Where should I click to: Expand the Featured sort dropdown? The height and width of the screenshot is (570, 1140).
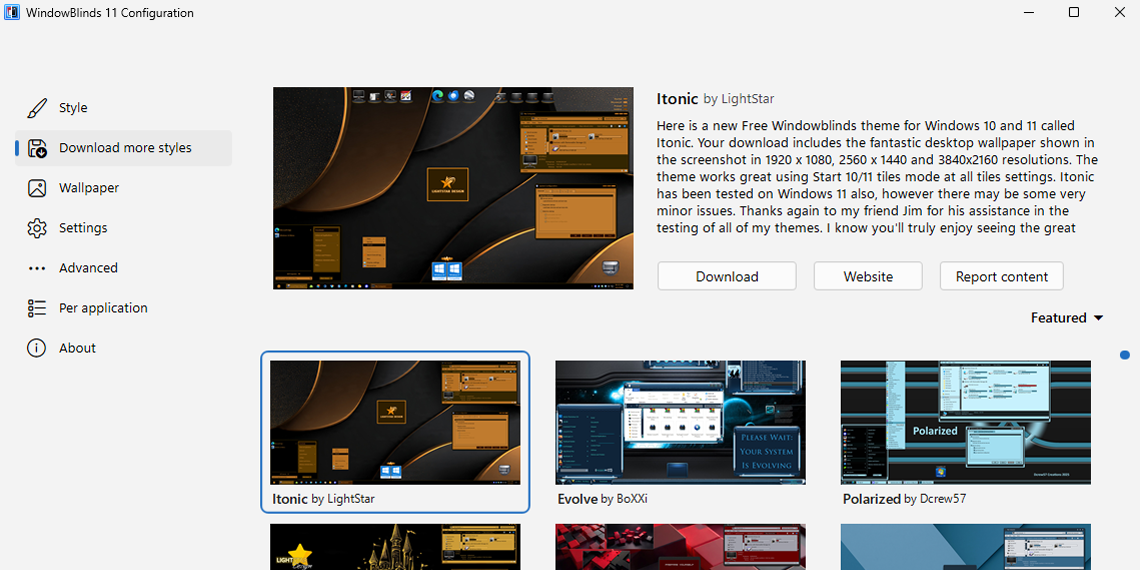1067,318
